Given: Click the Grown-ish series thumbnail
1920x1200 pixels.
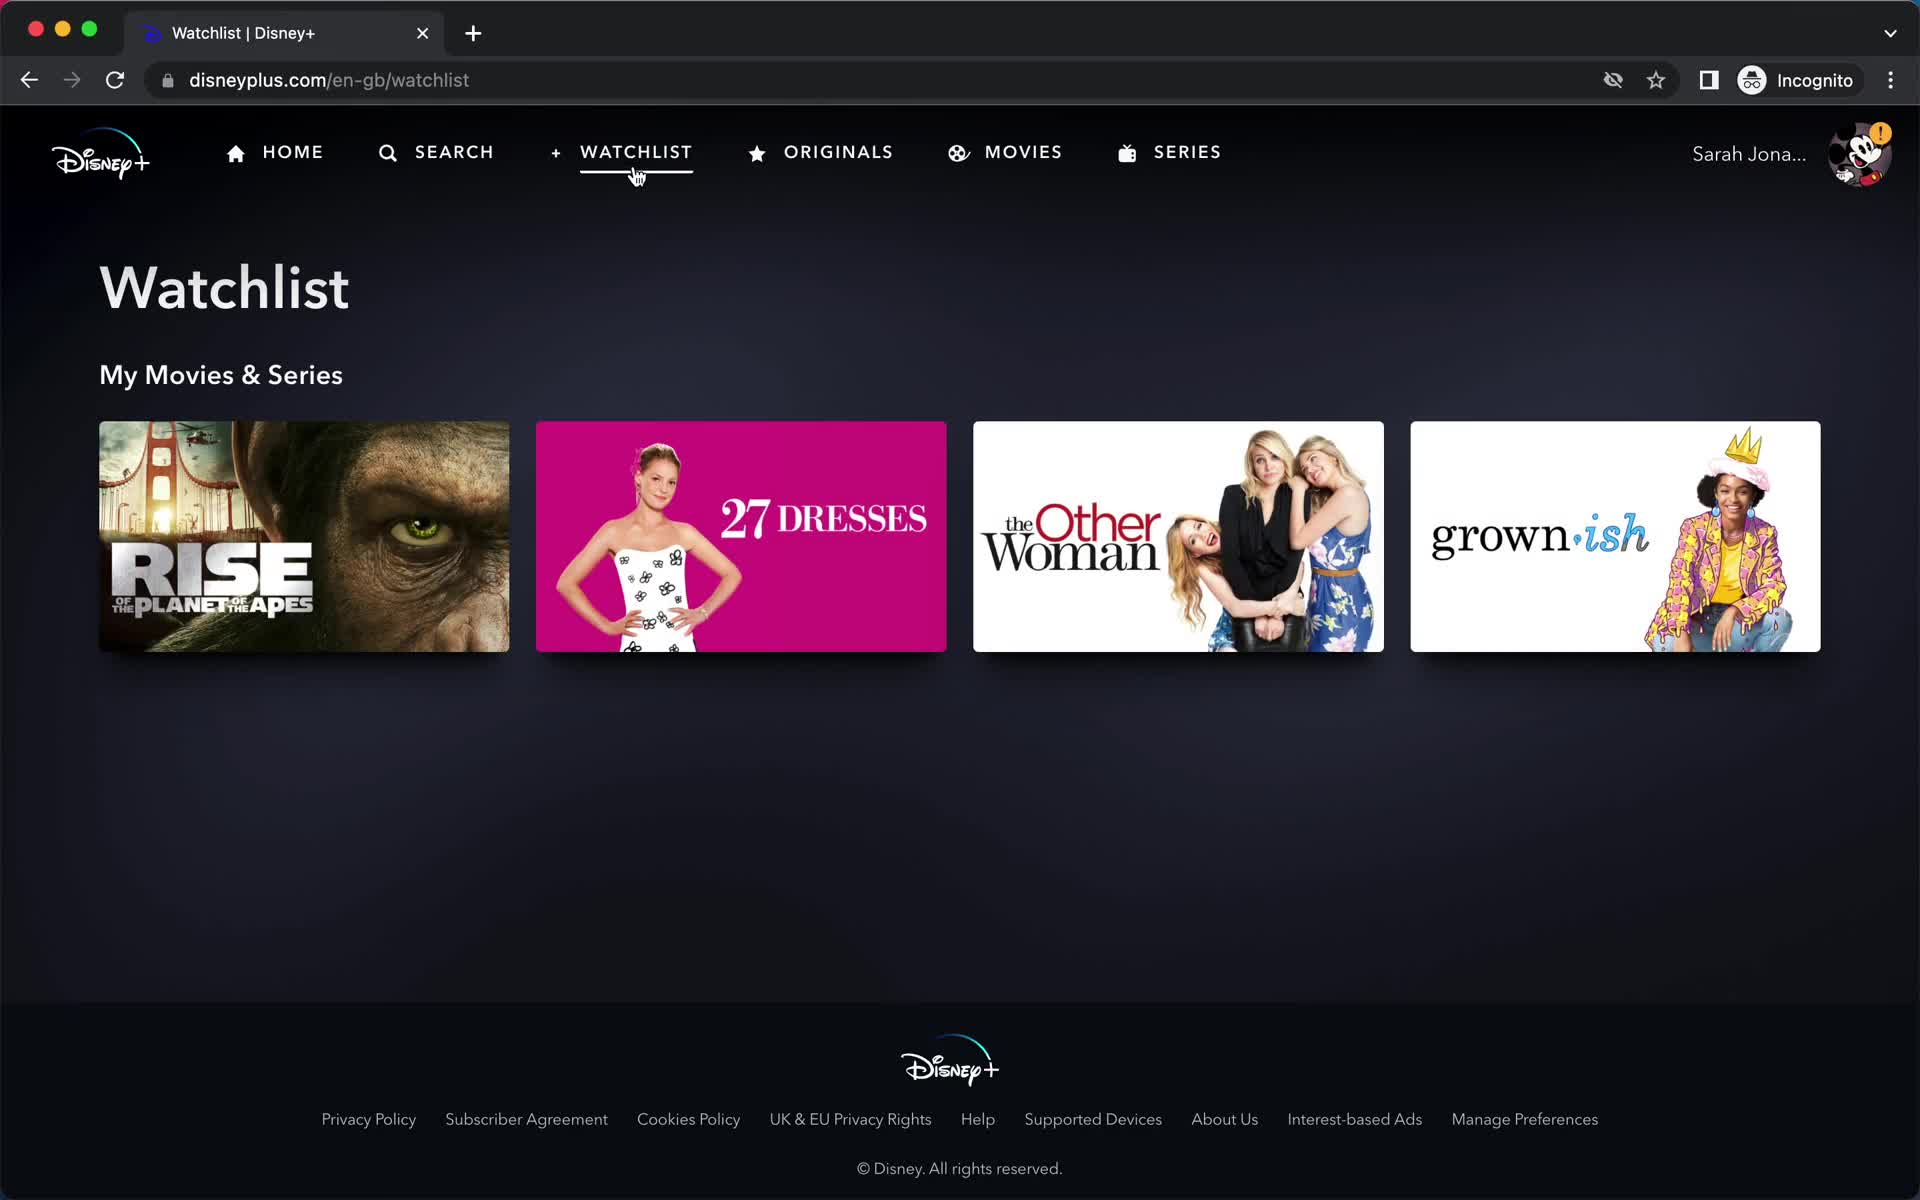Looking at the screenshot, I should [1615, 536].
